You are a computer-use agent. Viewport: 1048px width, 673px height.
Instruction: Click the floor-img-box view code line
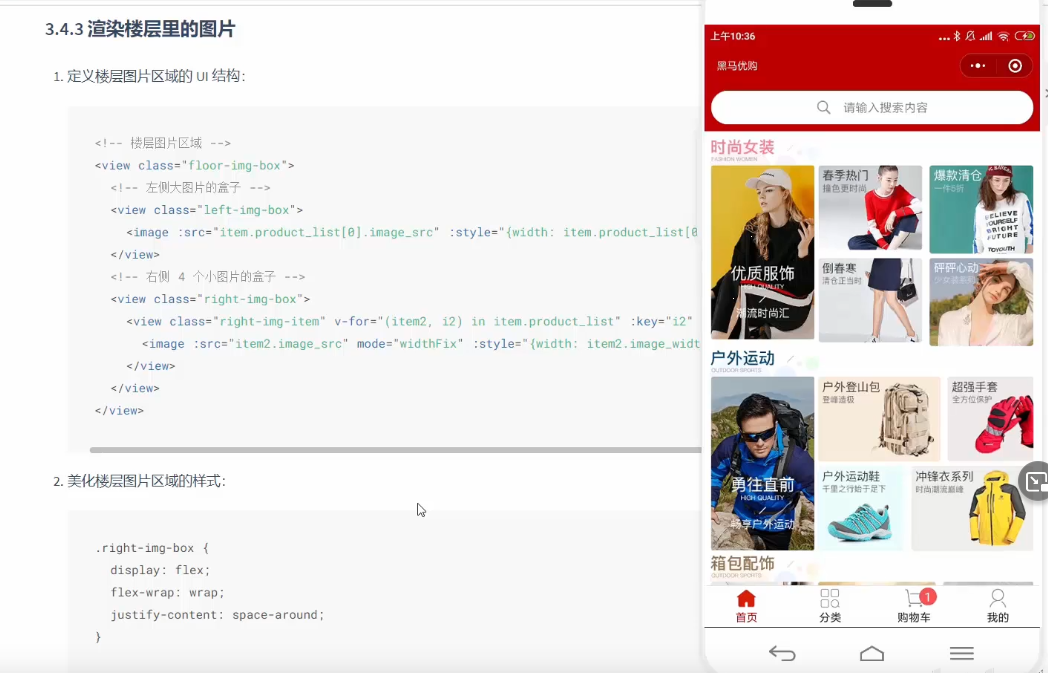click(194, 165)
